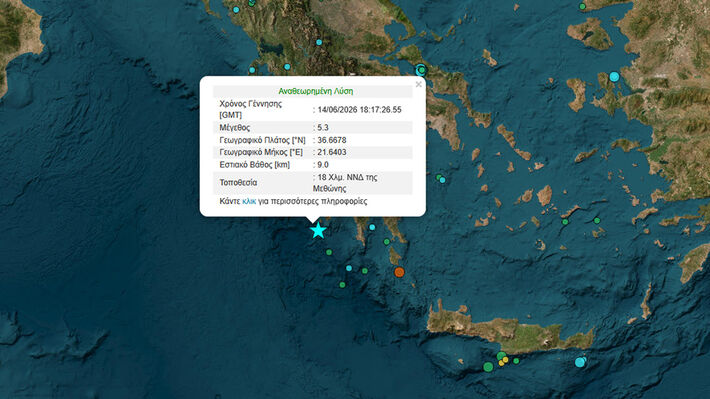Select the 'Γεωγραφικό Πλάτος [°N]' label
This screenshot has width=710, height=399.
tap(262, 140)
